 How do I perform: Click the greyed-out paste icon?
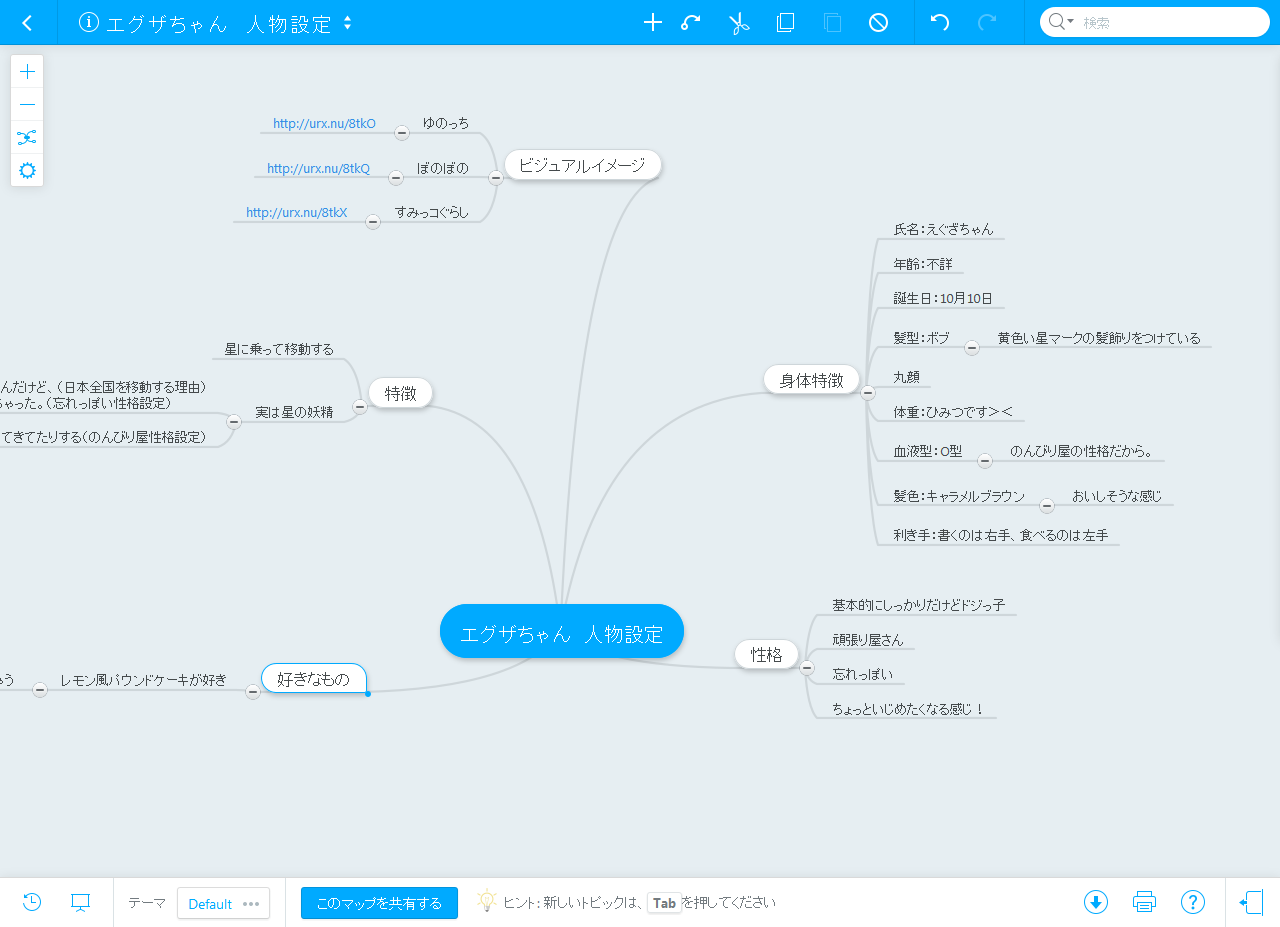pyautogui.click(x=833, y=22)
